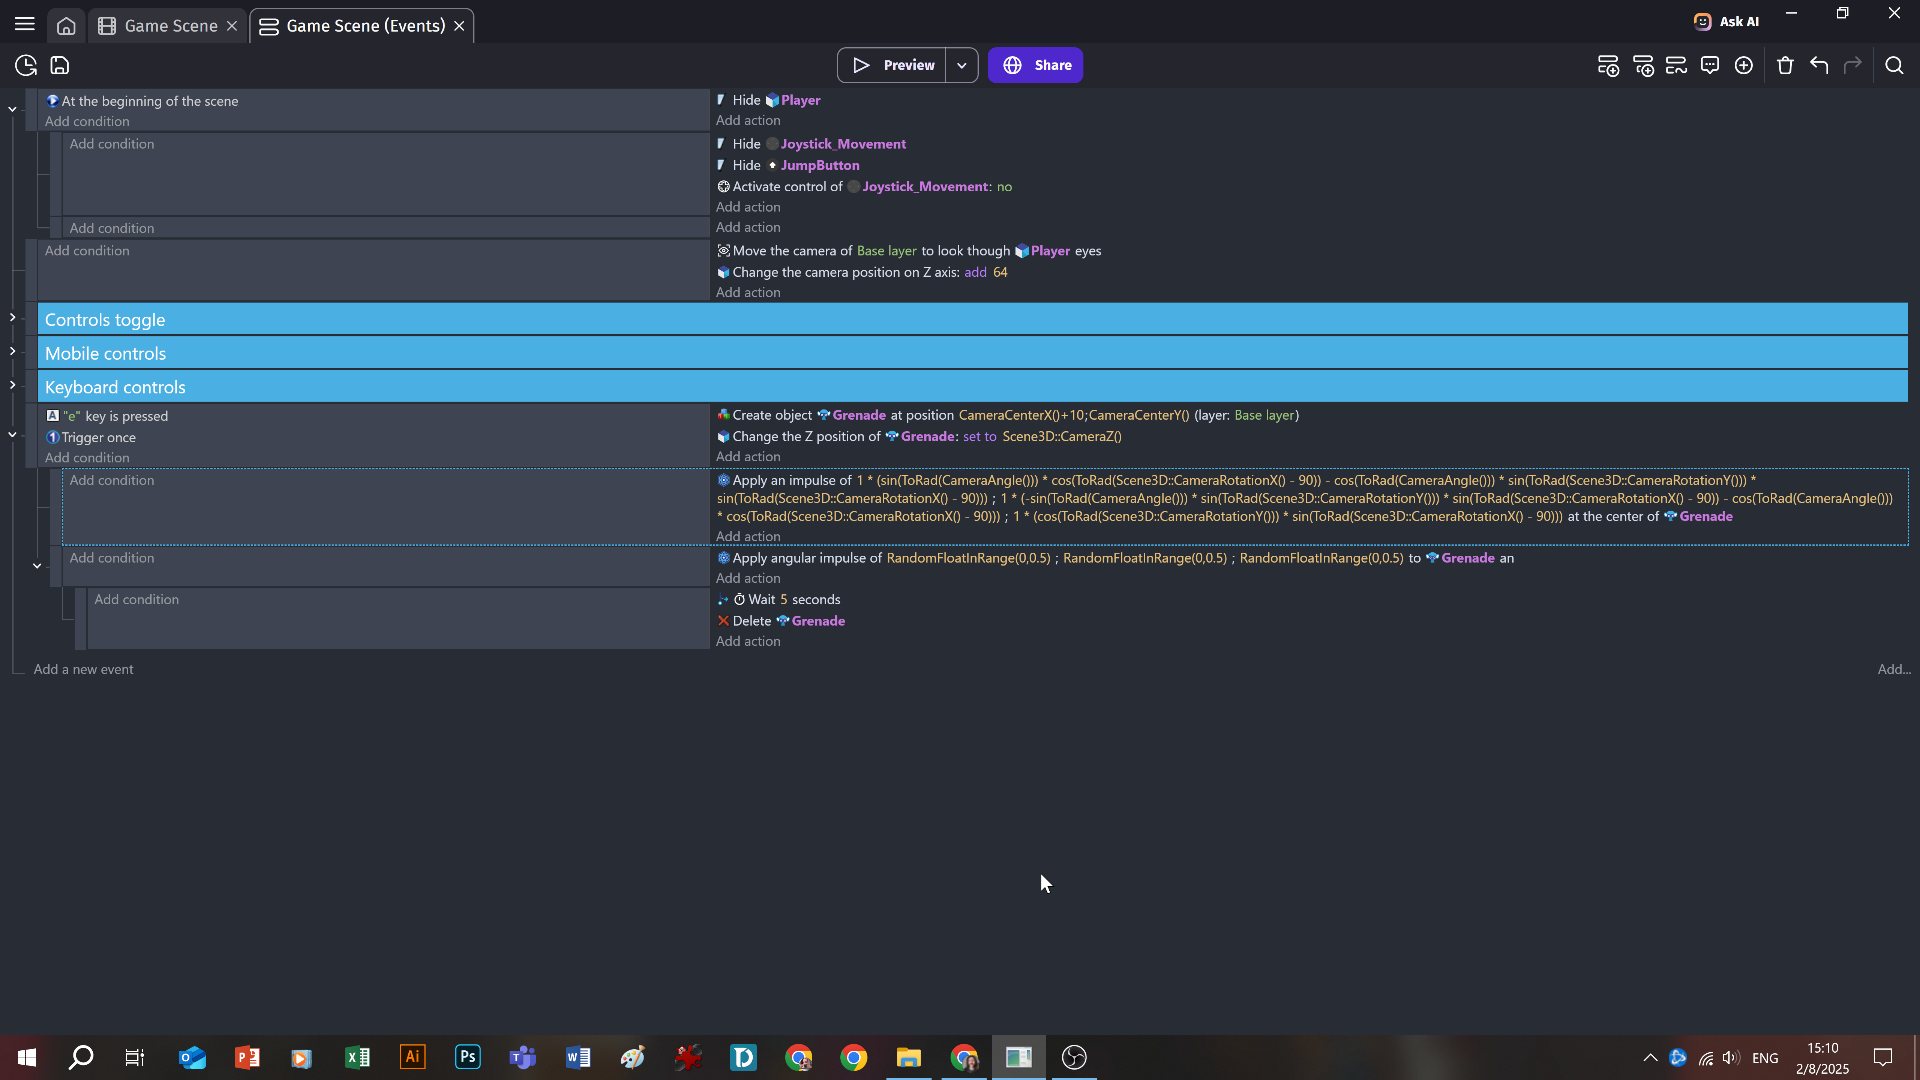Open the search in events magnifier

[1894, 66]
